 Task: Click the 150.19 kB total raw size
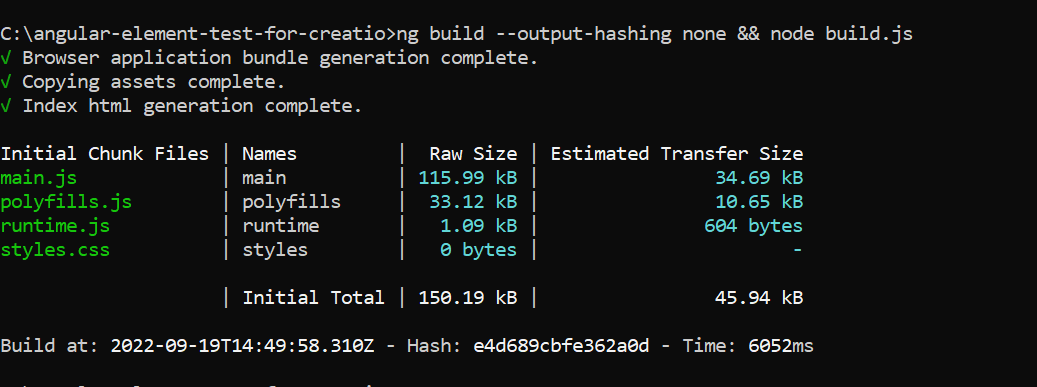(468, 298)
